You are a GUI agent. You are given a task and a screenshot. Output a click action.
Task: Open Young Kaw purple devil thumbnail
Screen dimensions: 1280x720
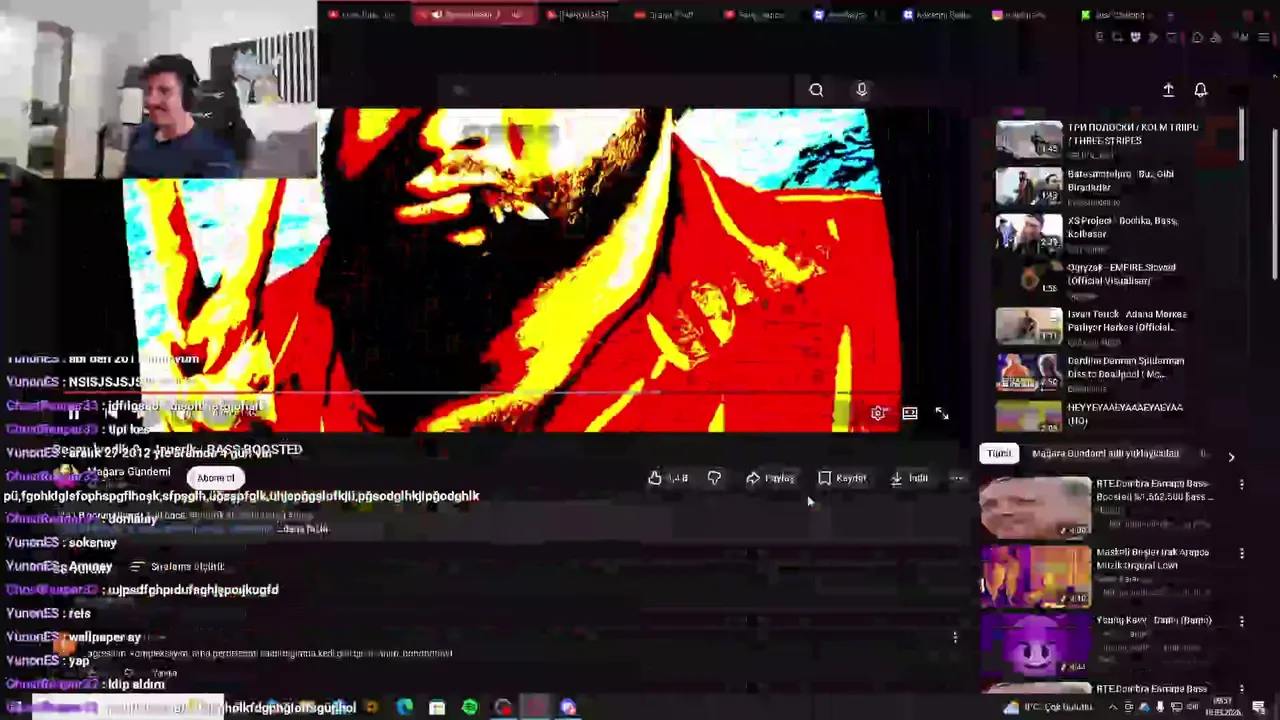(1035, 643)
